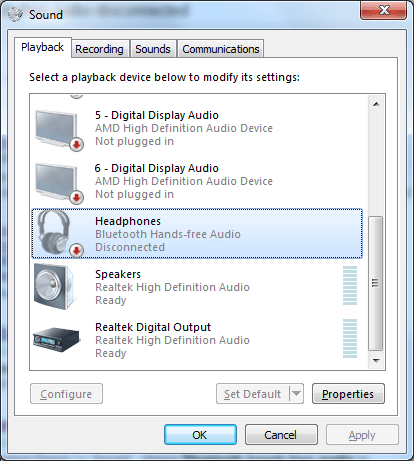This screenshot has height=461, width=414.
Task: Open the Sounds tab
Action: (153, 49)
